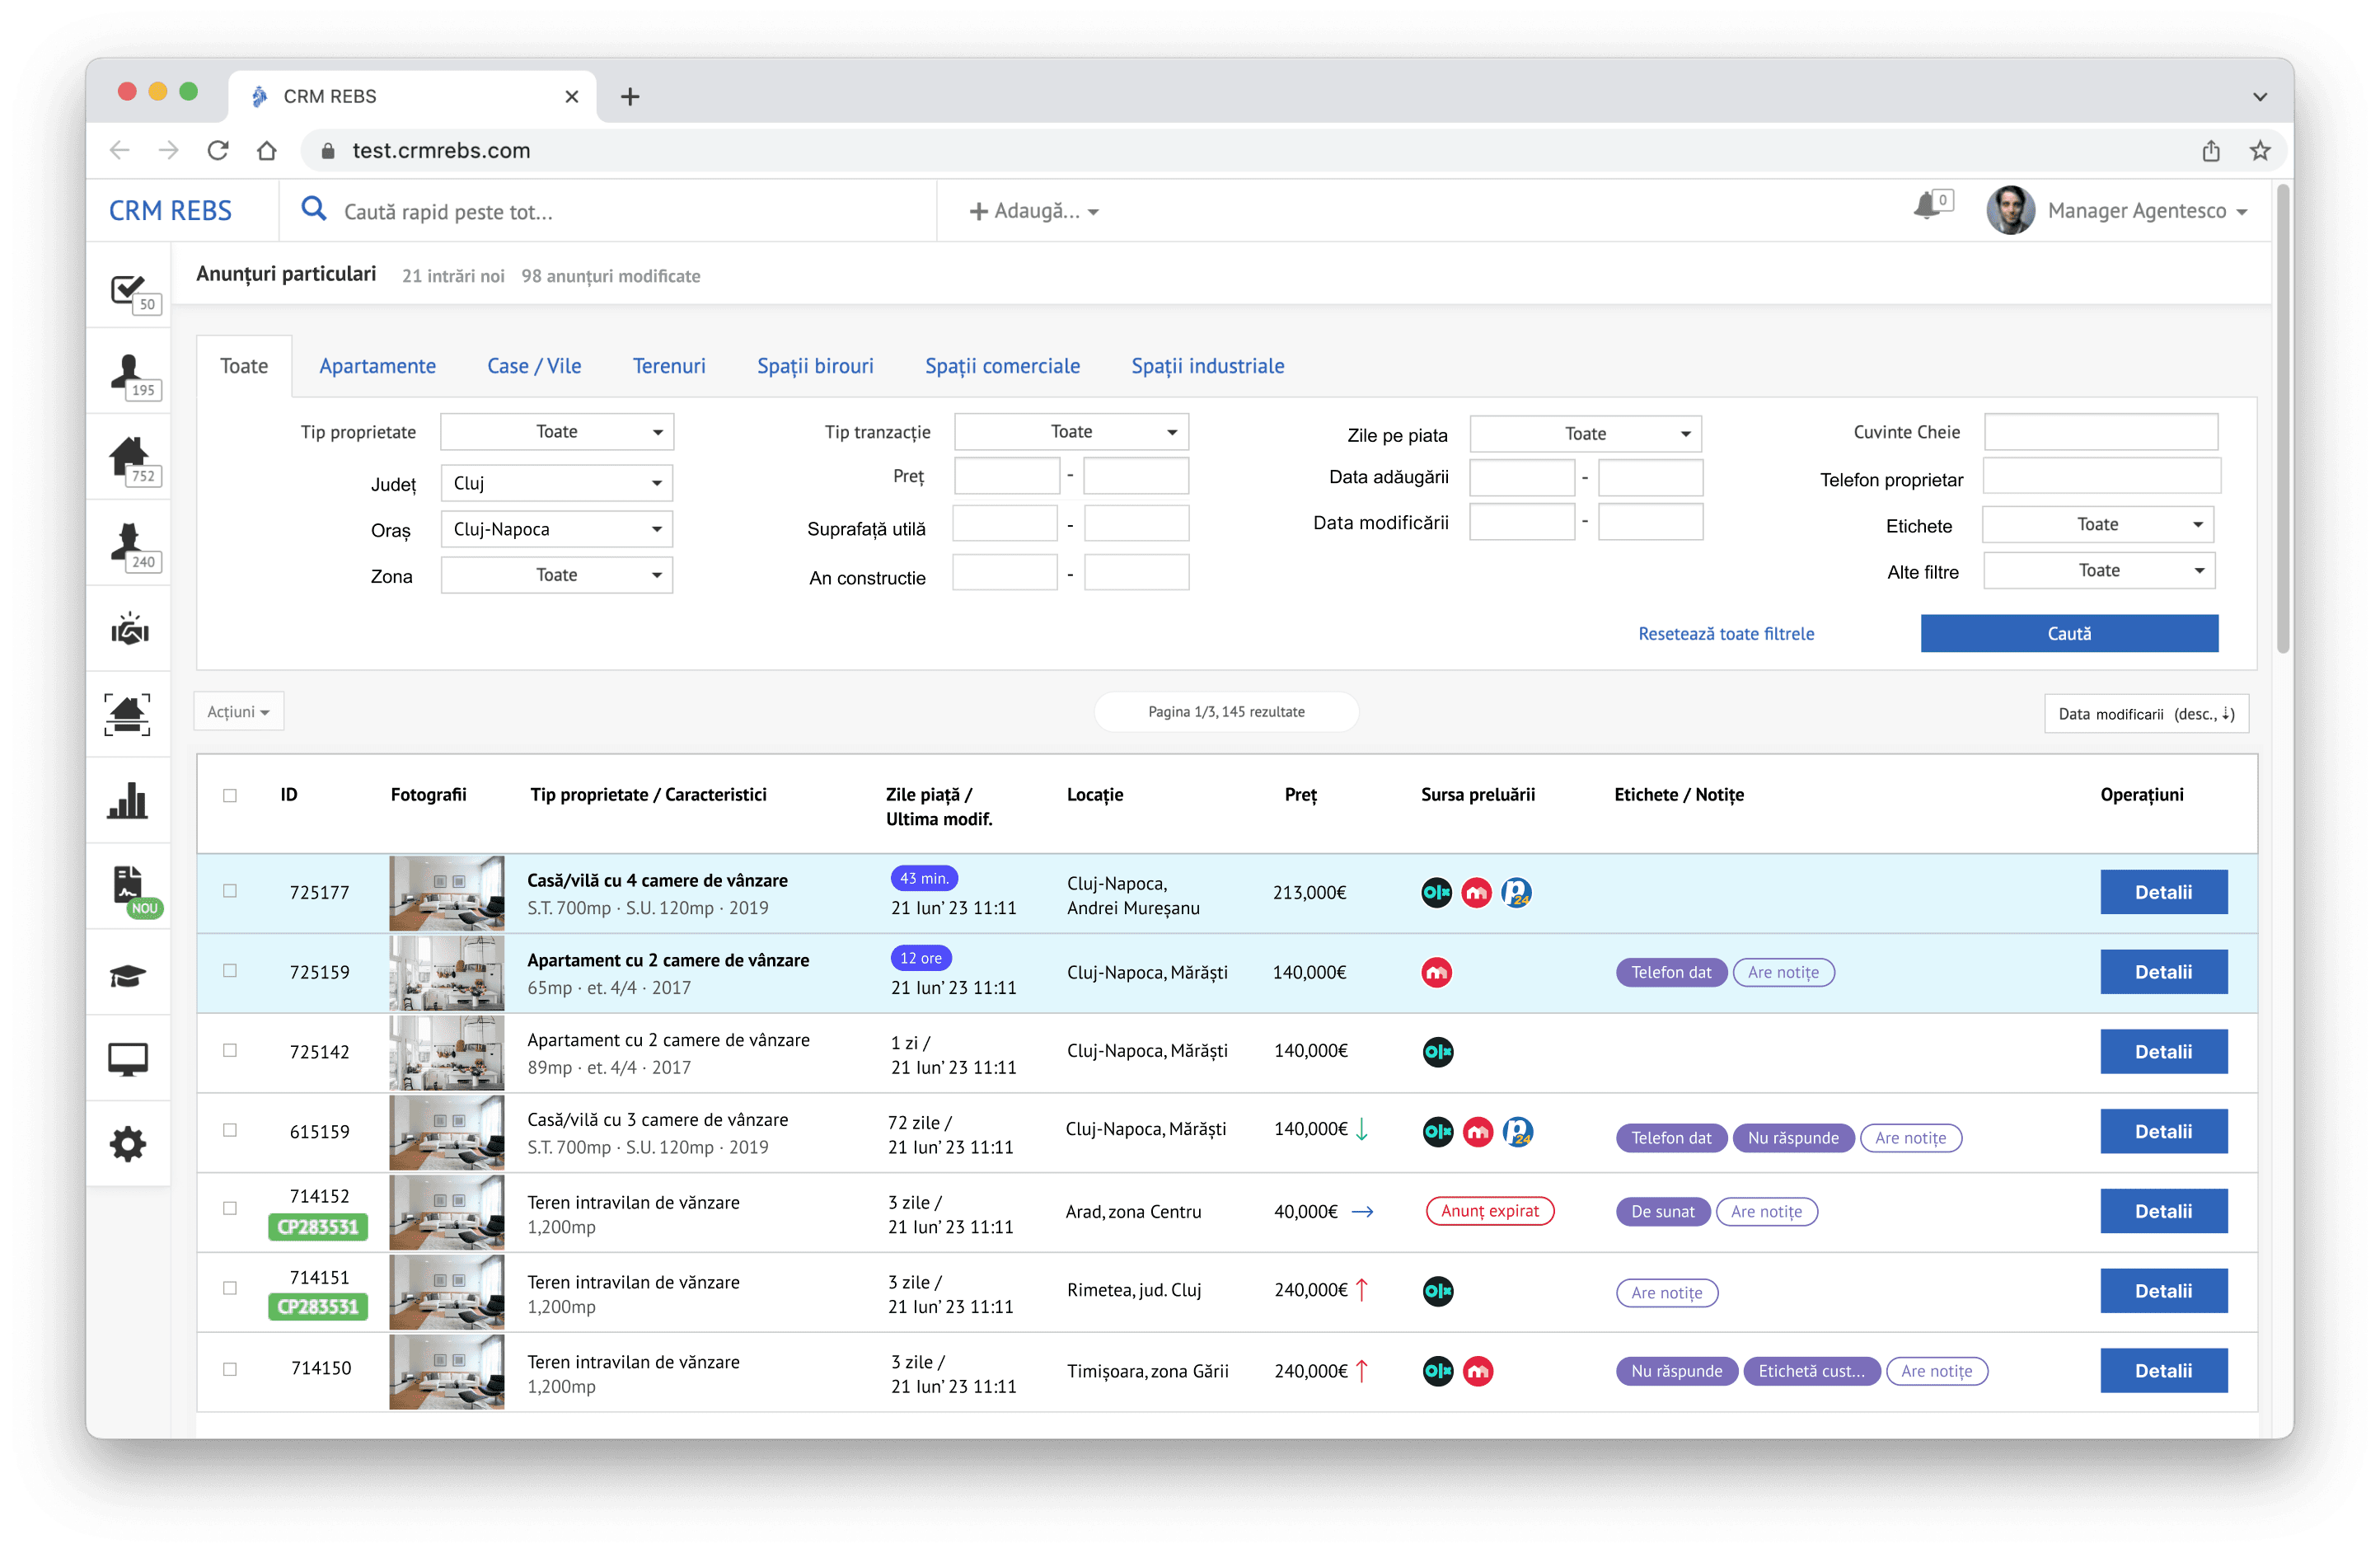
Task: Open the contacts section showing 195 entries
Action: pyautogui.click(x=128, y=370)
